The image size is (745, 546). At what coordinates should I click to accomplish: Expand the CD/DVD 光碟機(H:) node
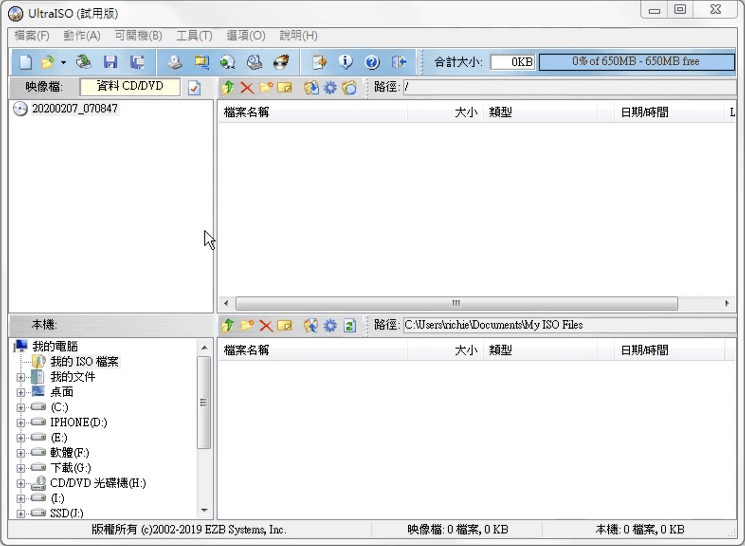20,484
